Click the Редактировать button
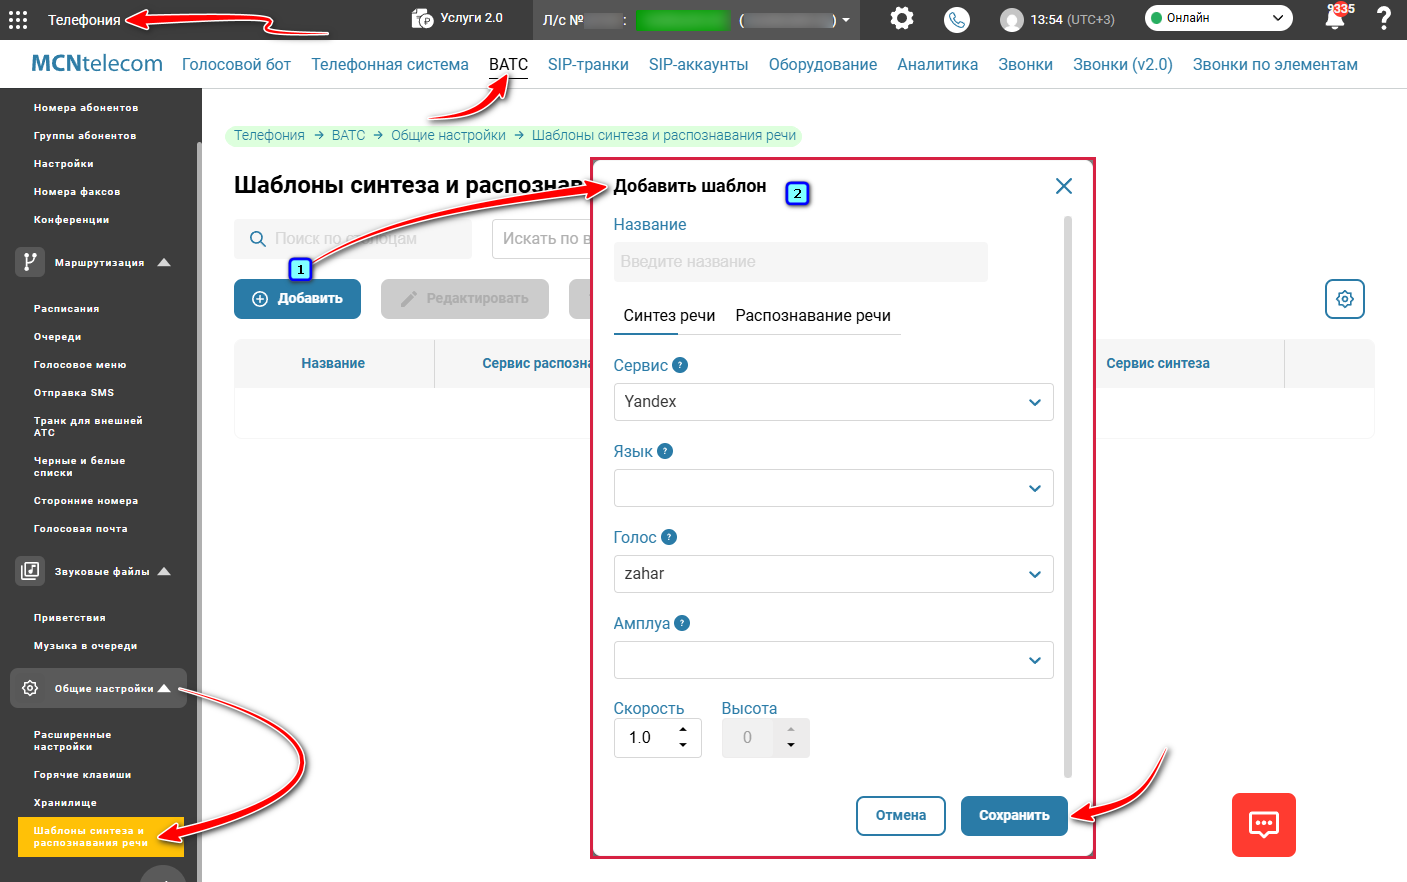 pyautogui.click(x=465, y=299)
